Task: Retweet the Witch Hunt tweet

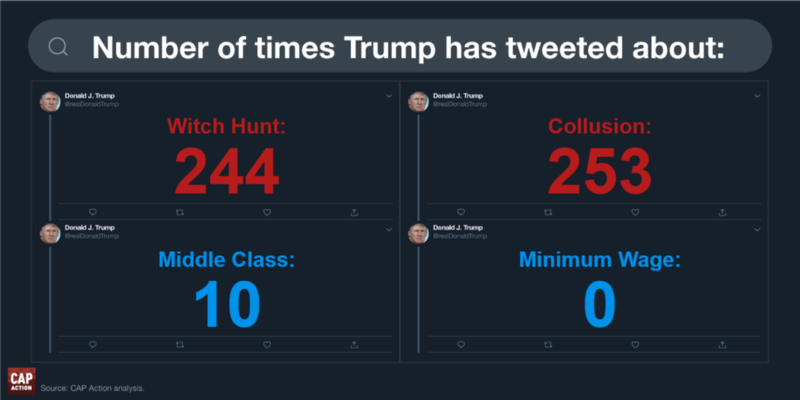Action: click(180, 212)
